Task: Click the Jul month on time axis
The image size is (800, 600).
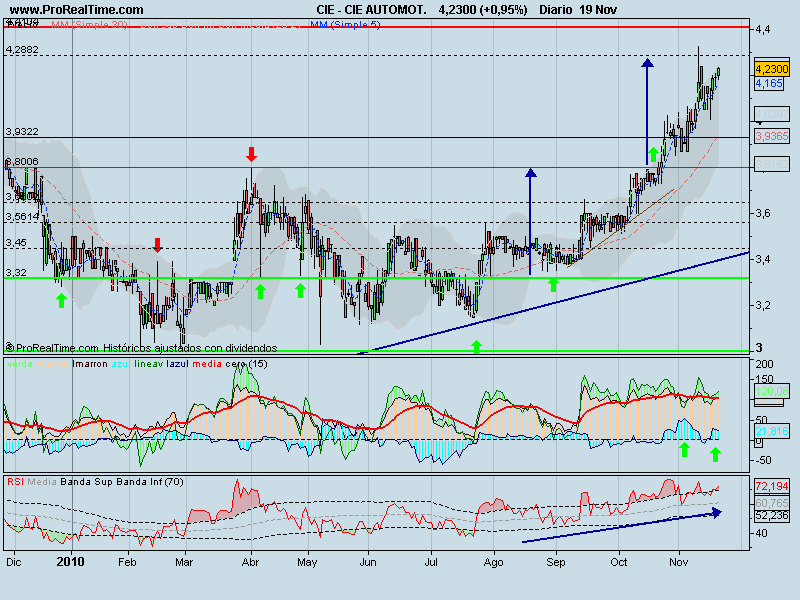Action: pyautogui.click(x=431, y=562)
